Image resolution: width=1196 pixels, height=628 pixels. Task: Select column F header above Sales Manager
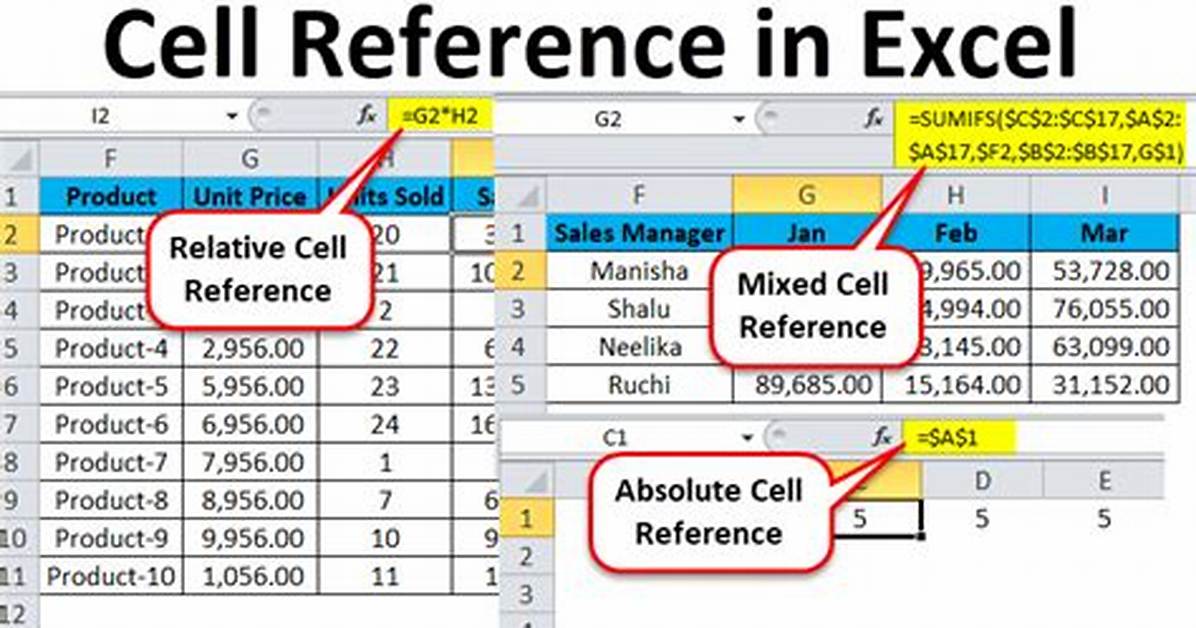tap(639, 196)
